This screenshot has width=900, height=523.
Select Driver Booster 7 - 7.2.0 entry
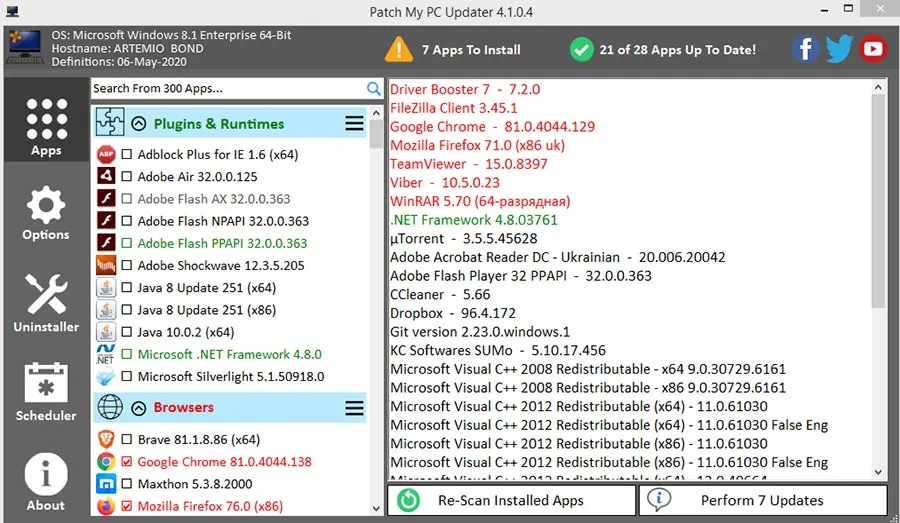(465, 89)
